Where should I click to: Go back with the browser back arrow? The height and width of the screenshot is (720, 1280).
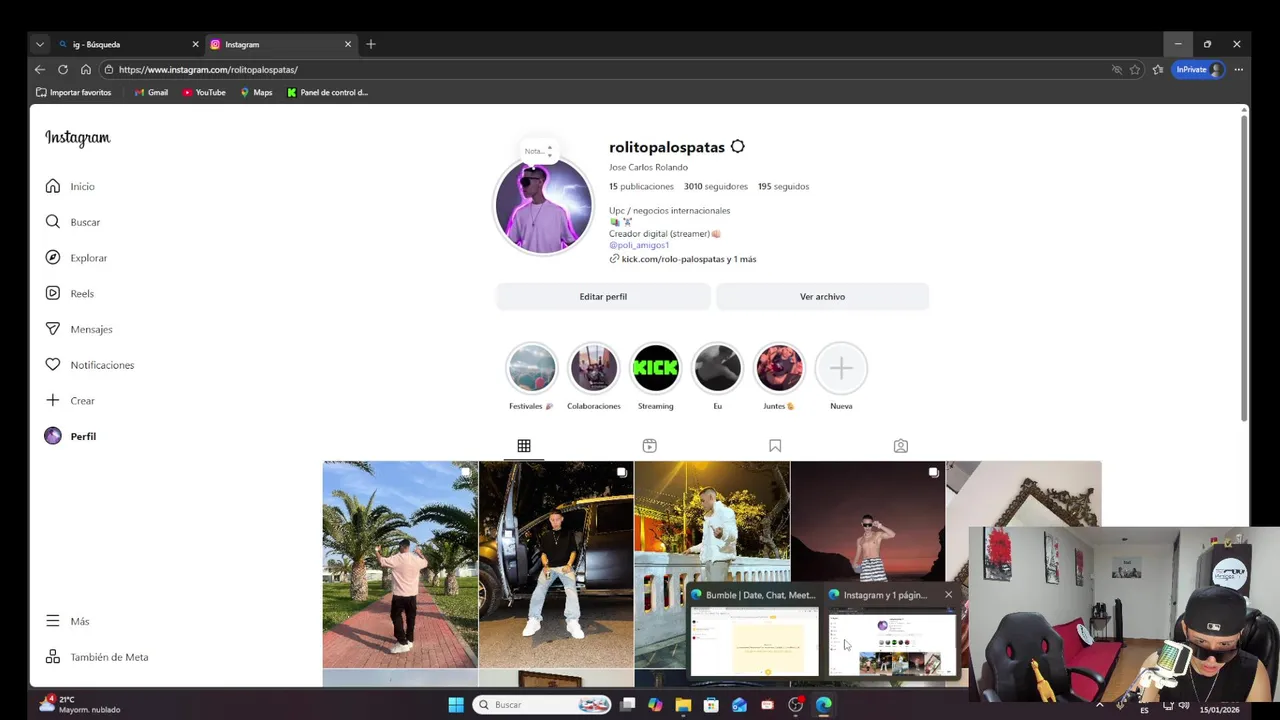tap(40, 70)
